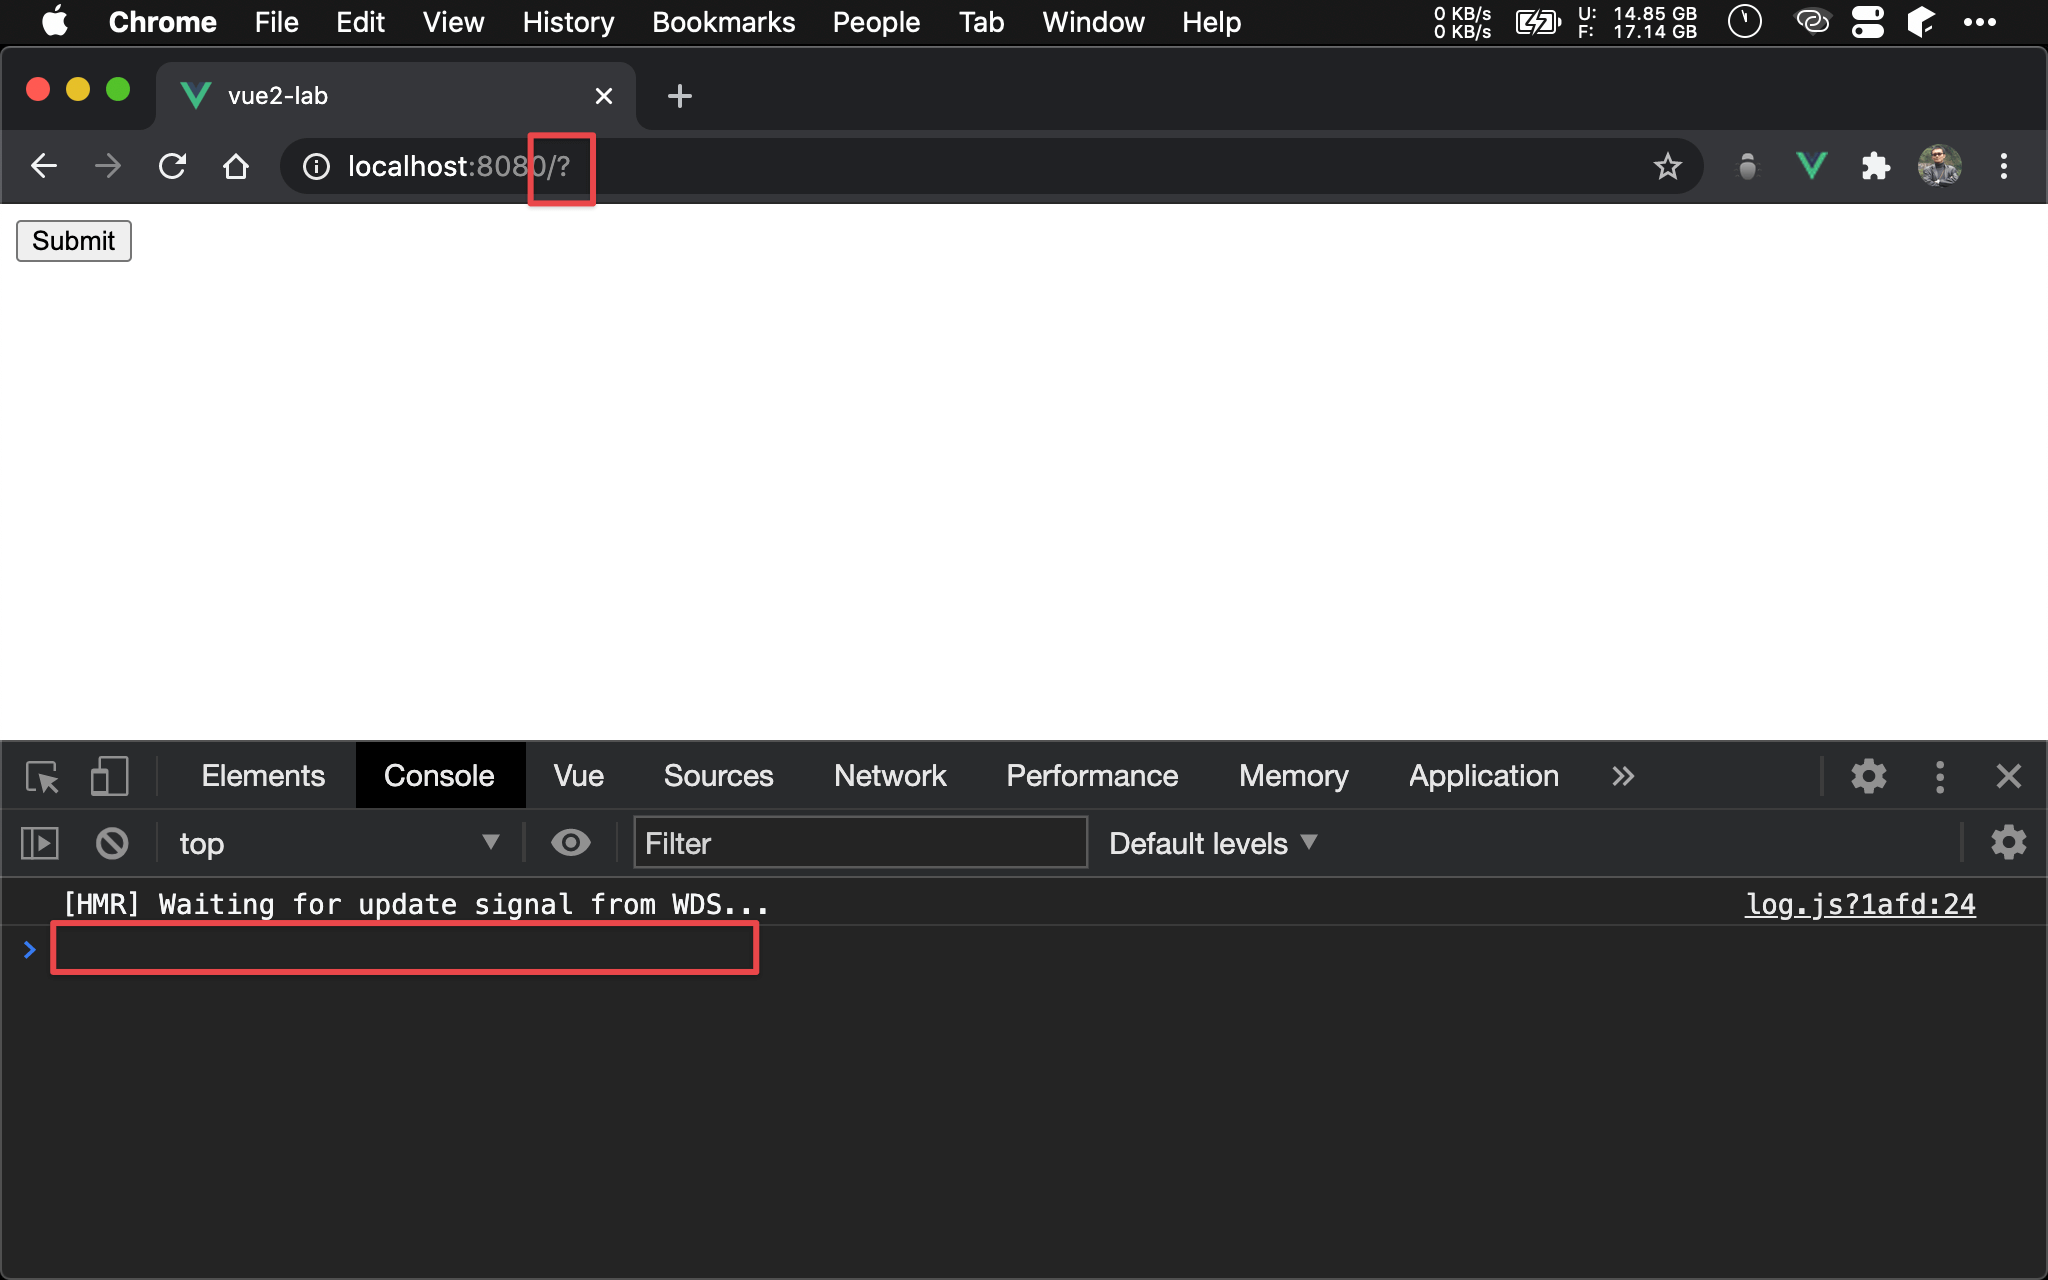Viewport: 2048px width, 1280px height.
Task: Expand the more DevTools panels chevron
Action: coord(1622,774)
